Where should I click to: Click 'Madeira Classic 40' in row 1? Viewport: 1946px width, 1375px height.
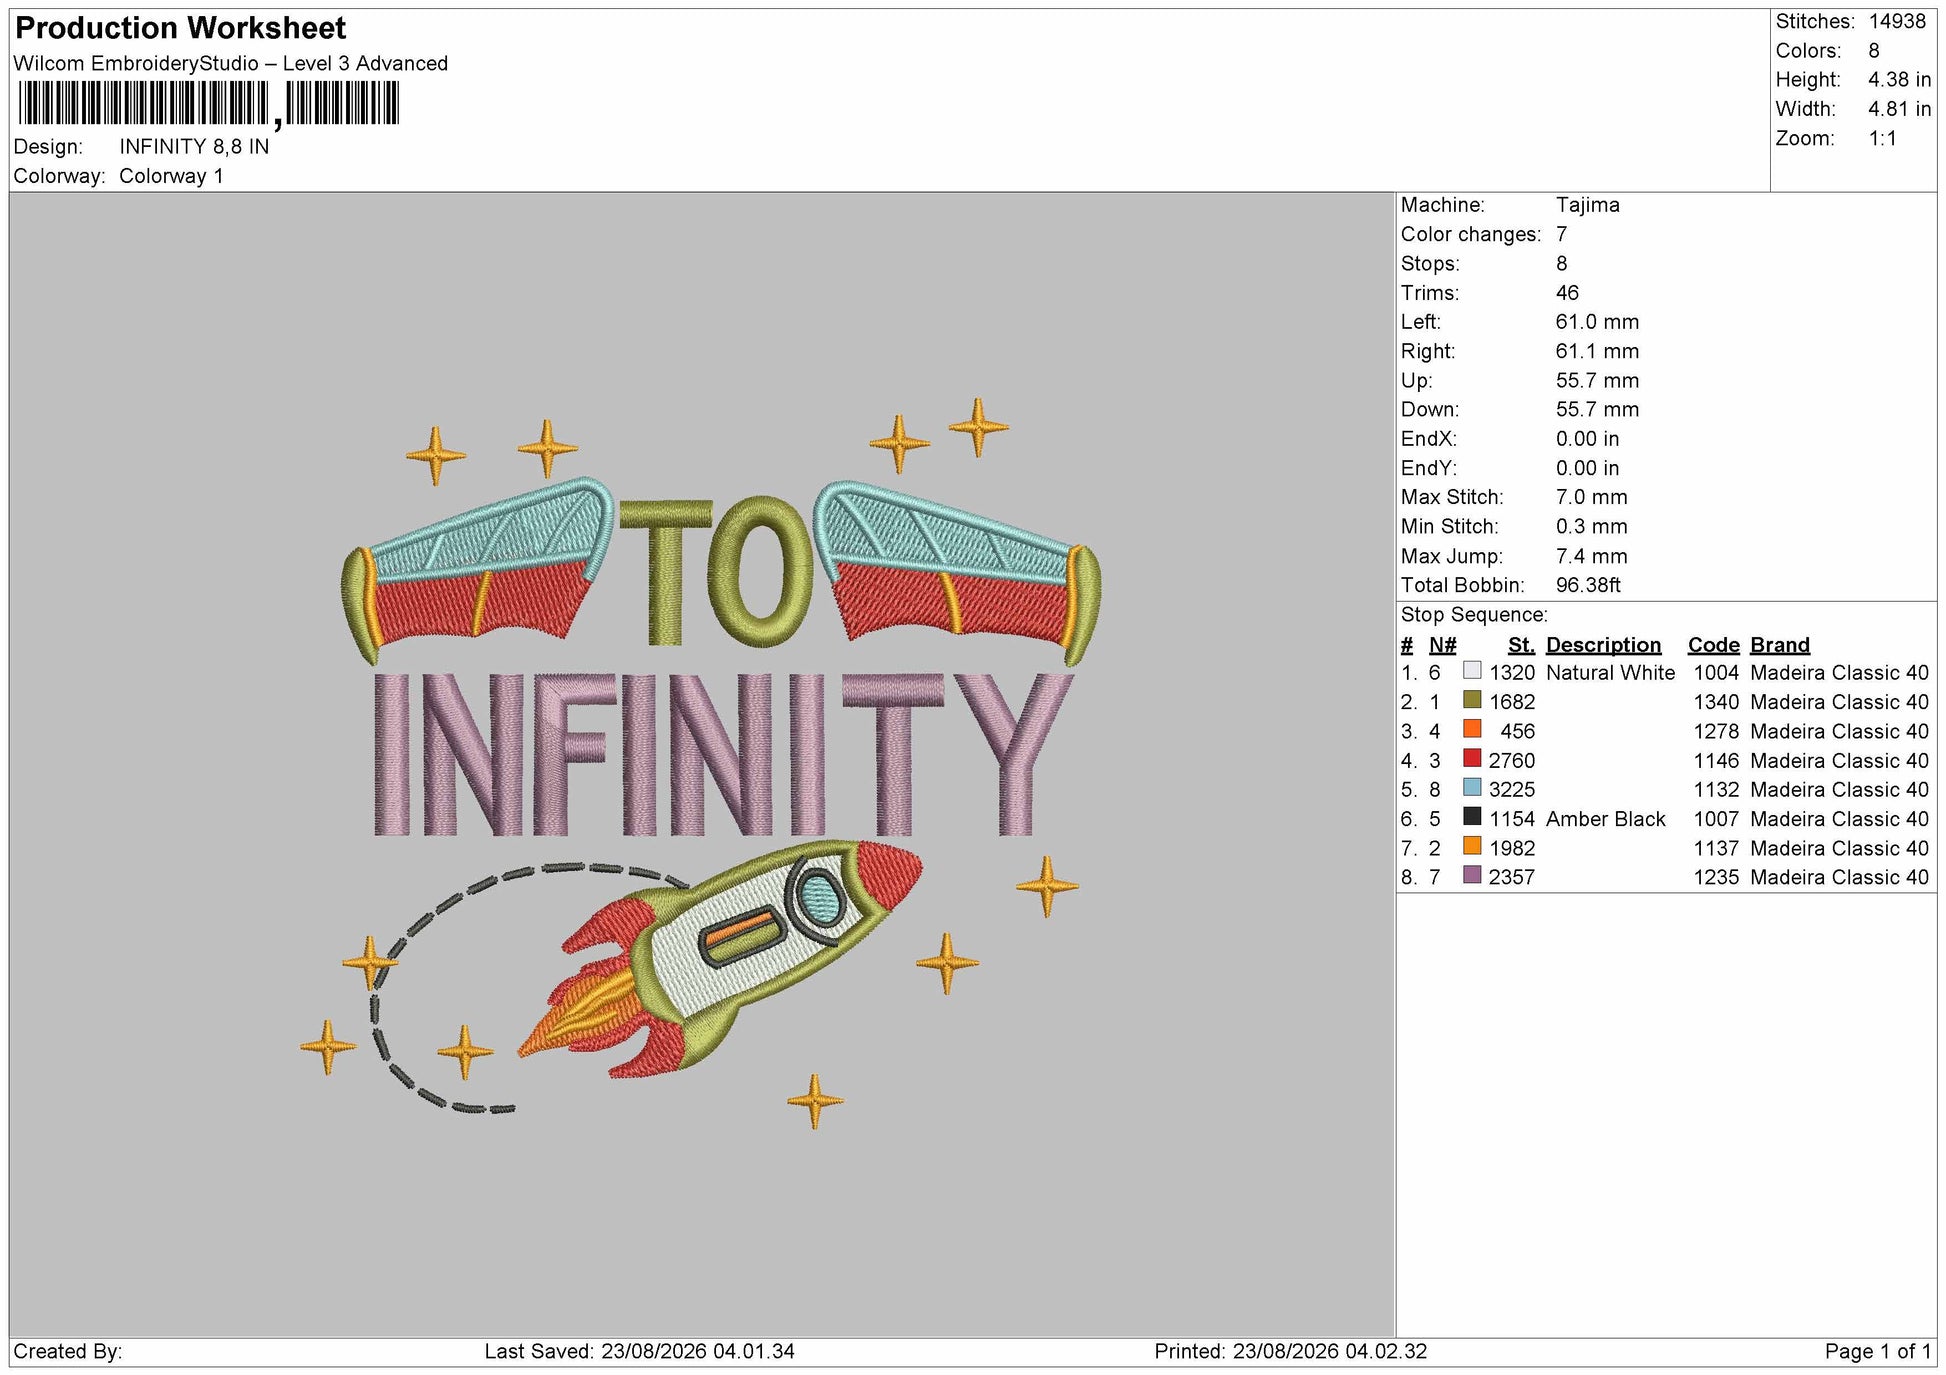pyautogui.click(x=1839, y=673)
